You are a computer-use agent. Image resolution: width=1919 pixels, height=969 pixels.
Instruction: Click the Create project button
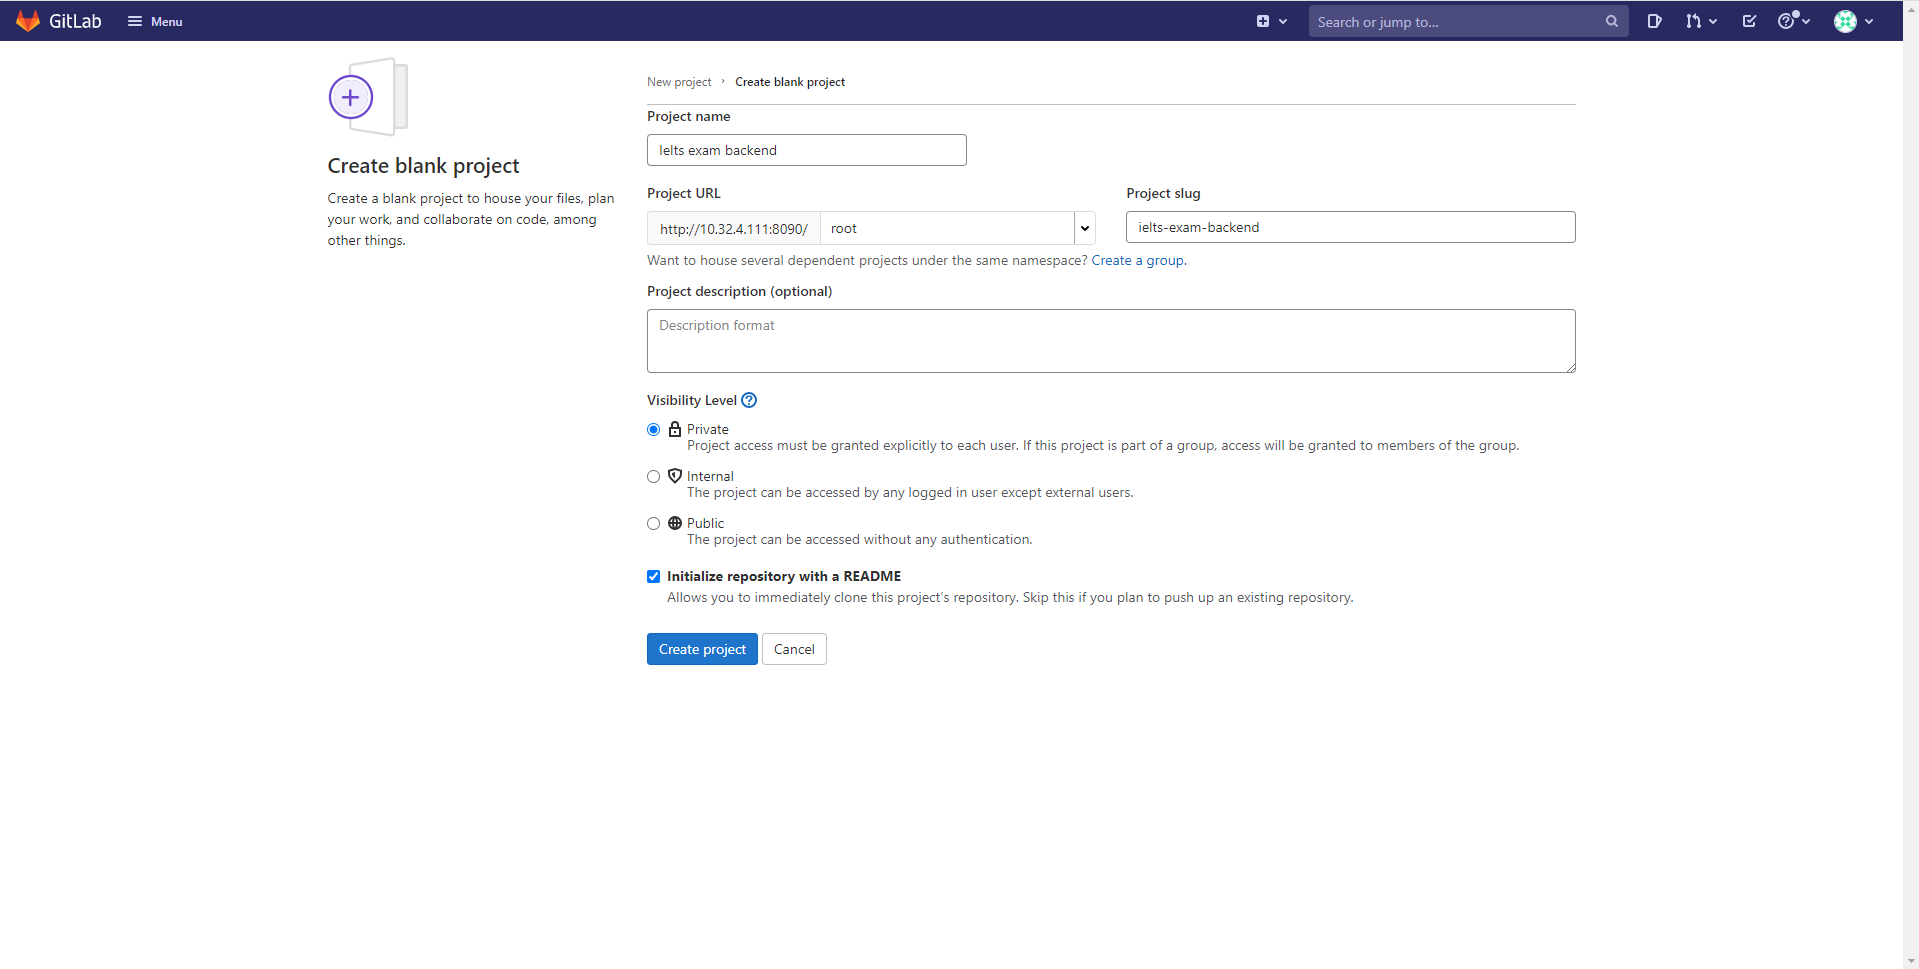point(702,649)
